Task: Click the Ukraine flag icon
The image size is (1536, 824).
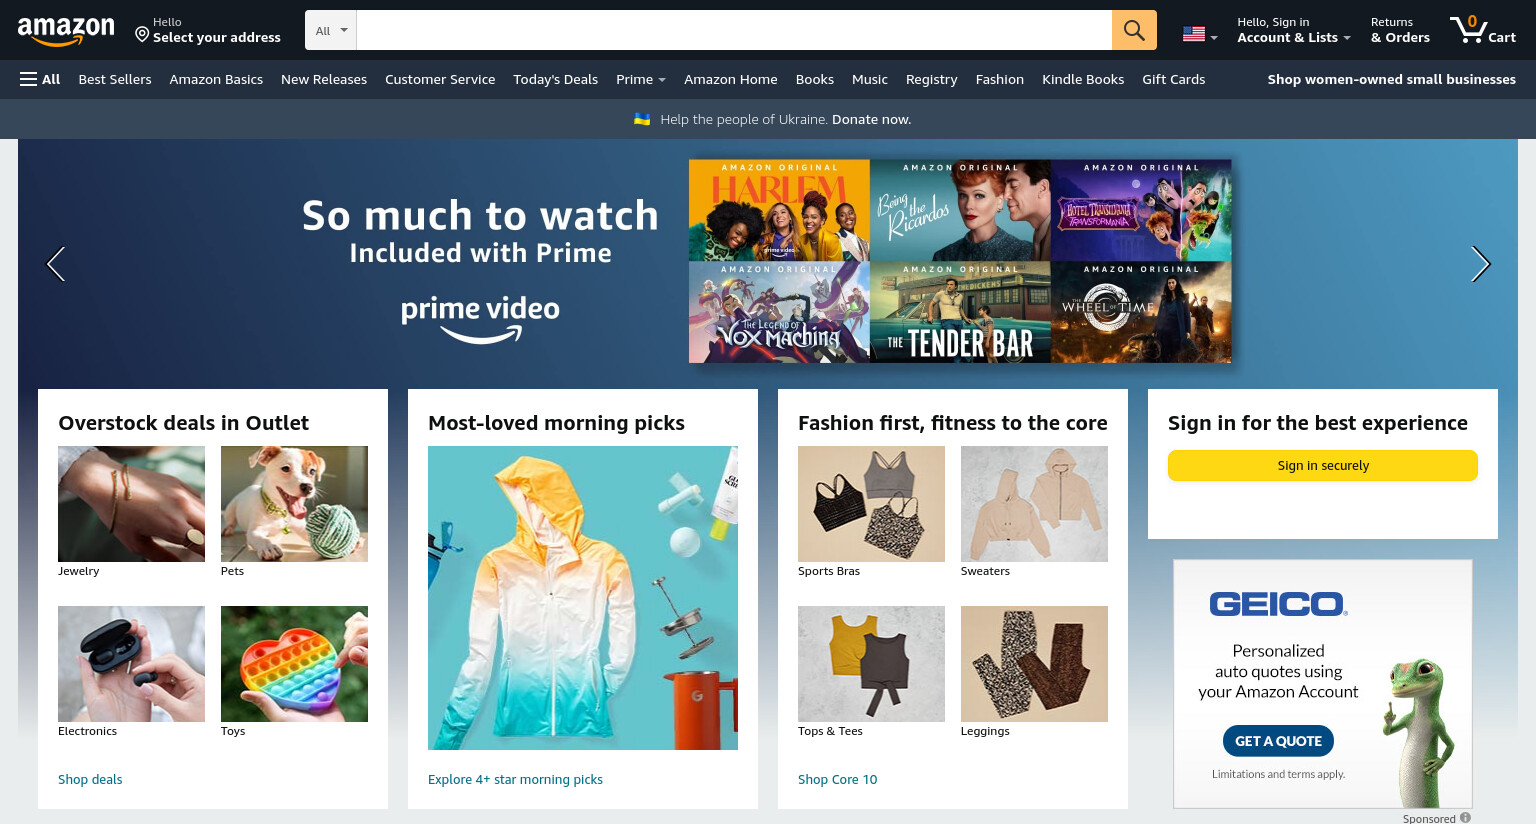Action: pos(642,119)
